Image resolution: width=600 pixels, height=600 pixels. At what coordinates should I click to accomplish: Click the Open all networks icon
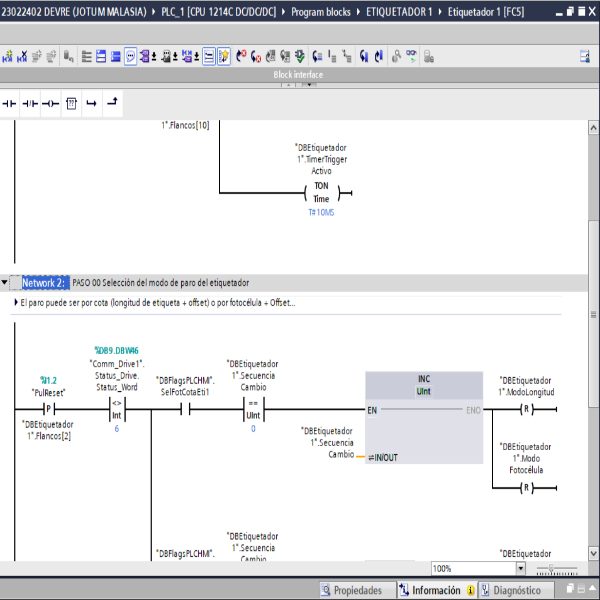tap(101, 57)
